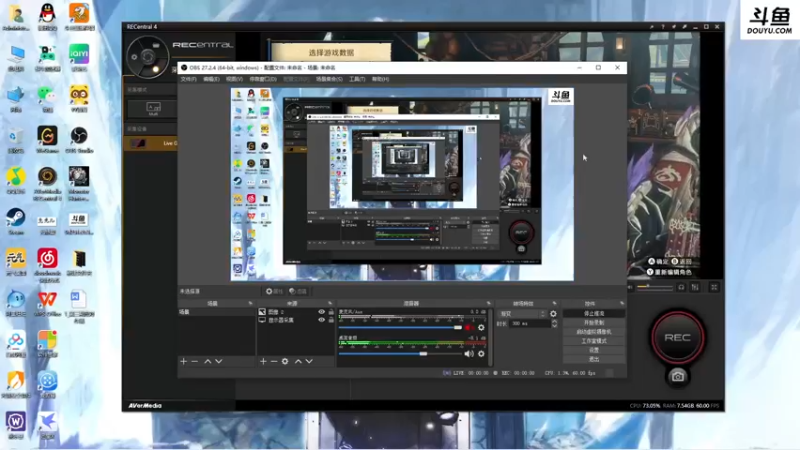Float the Sources dock panel icon

pos(330,303)
